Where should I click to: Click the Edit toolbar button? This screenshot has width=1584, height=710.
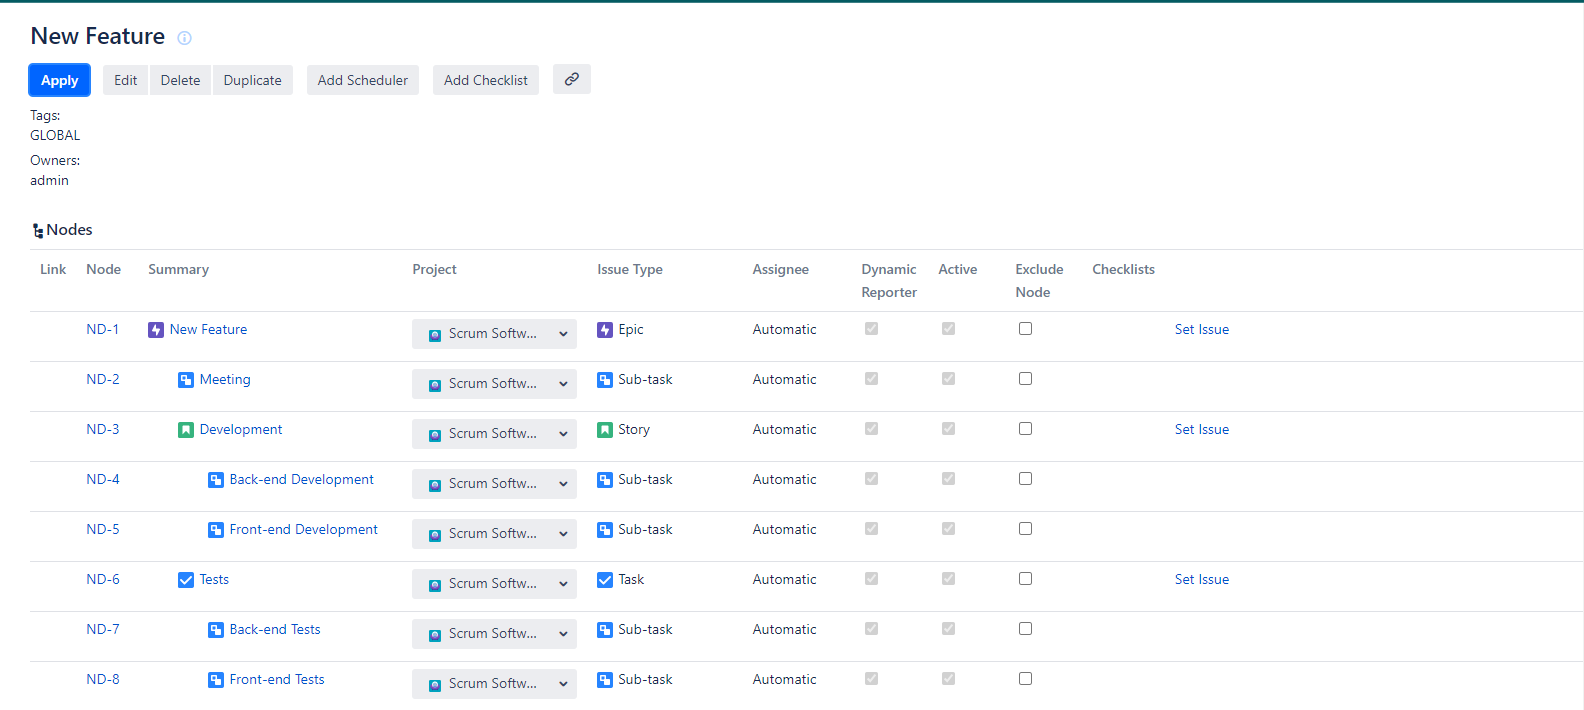coord(126,80)
